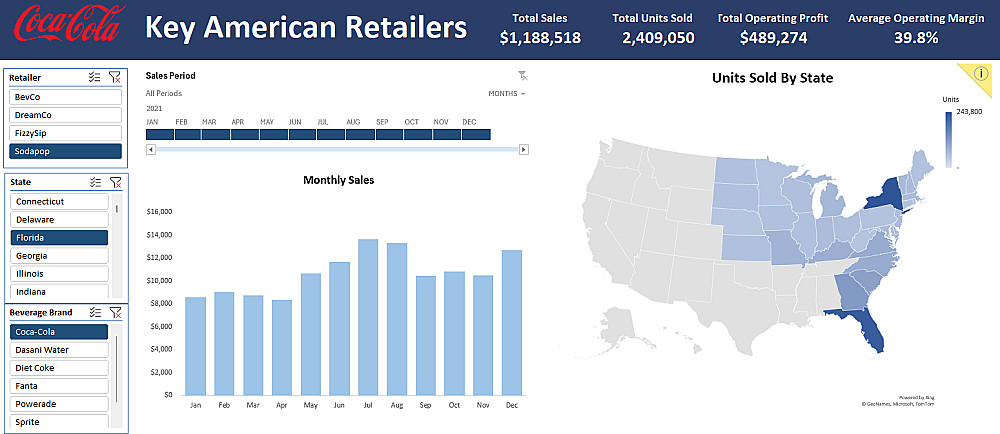Click the timeline right scroll arrow

pos(523,149)
